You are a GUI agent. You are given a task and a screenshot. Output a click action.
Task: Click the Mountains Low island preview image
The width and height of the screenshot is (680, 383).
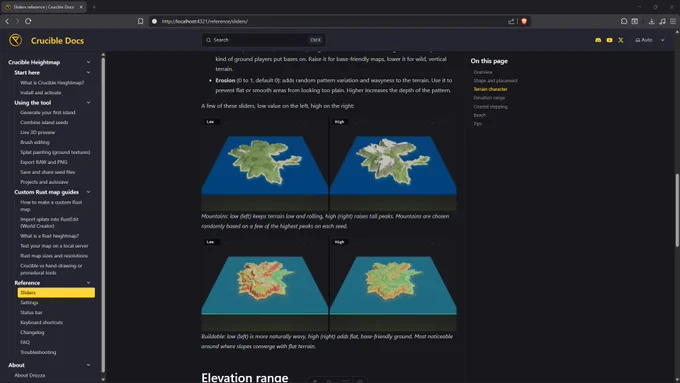coord(265,164)
